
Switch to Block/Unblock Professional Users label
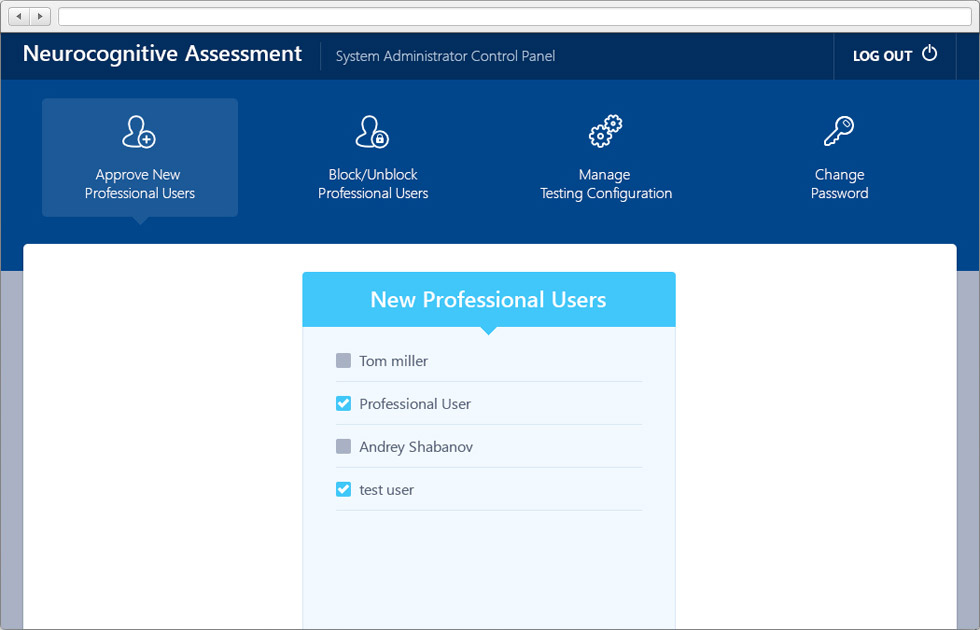pos(373,184)
